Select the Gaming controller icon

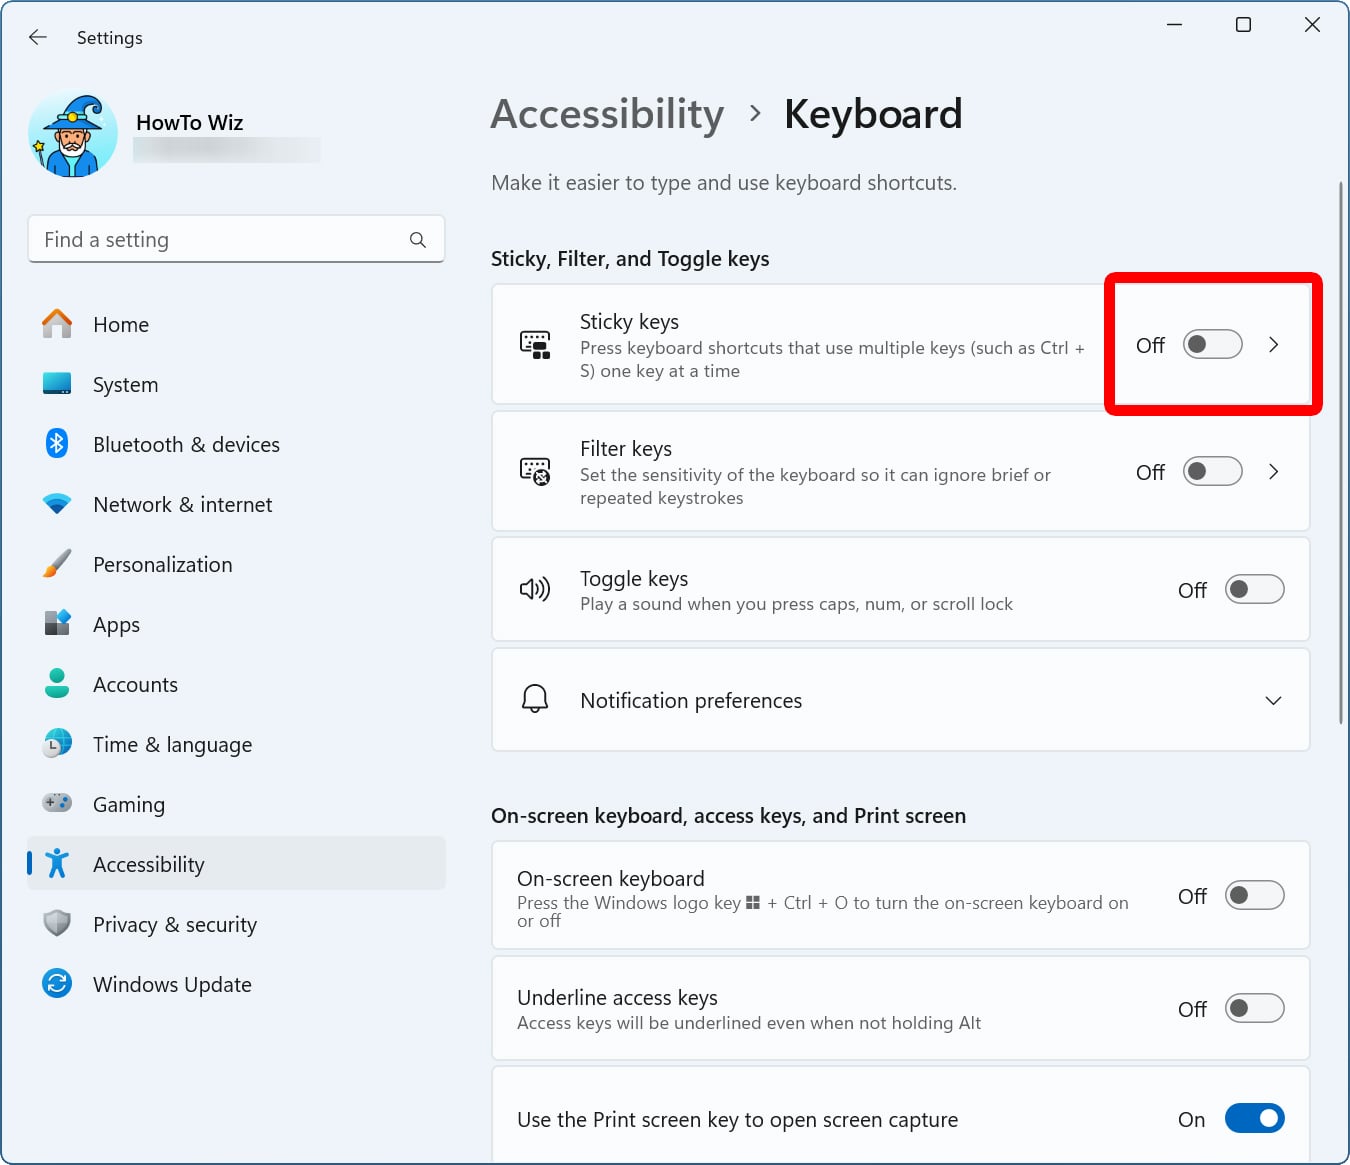coord(57,803)
